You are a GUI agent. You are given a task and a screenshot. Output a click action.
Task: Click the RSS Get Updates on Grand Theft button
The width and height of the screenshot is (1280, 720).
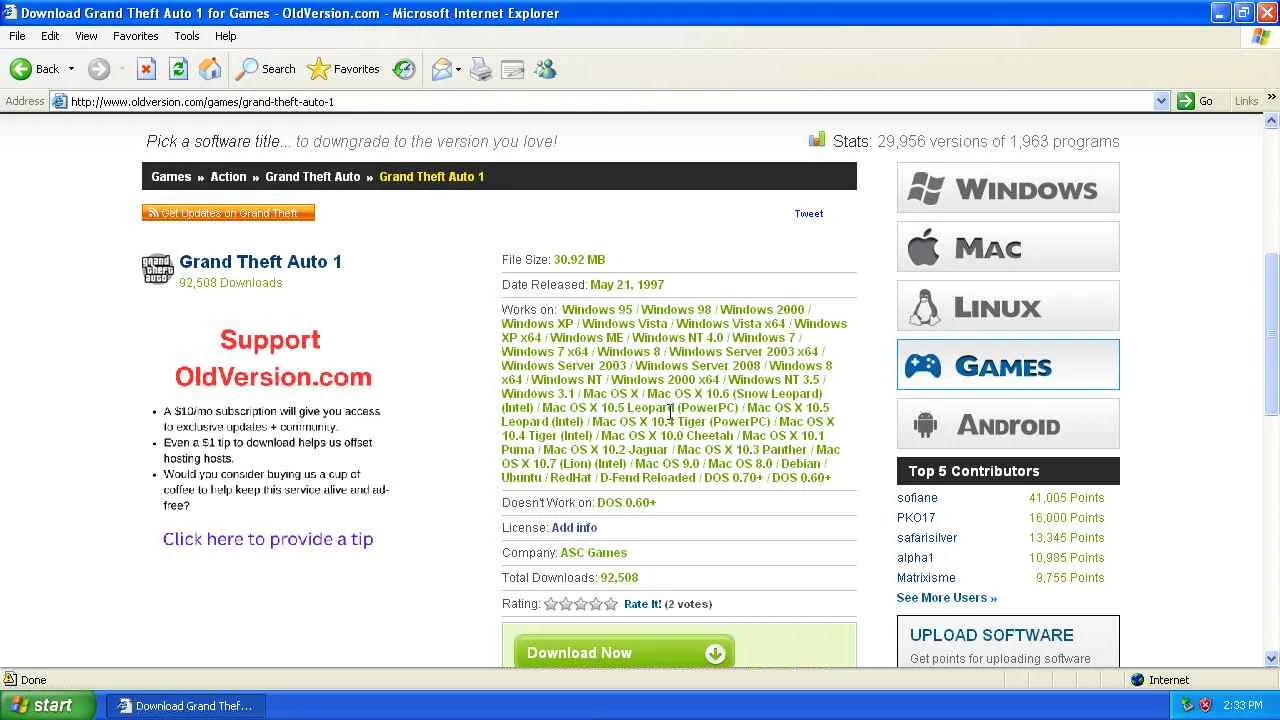coord(228,213)
